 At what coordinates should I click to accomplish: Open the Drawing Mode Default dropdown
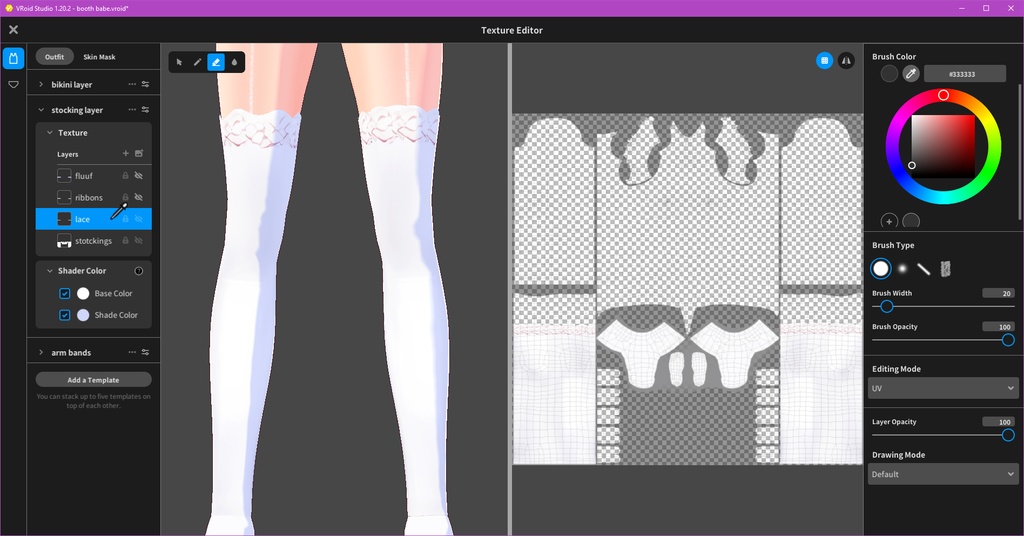coord(943,474)
